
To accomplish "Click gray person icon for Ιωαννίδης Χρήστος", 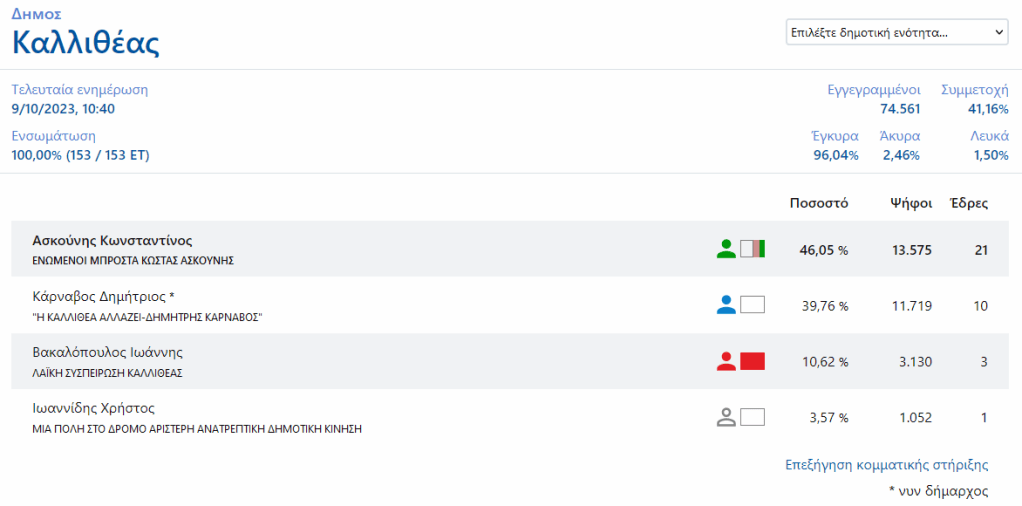I will coord(726,417).
